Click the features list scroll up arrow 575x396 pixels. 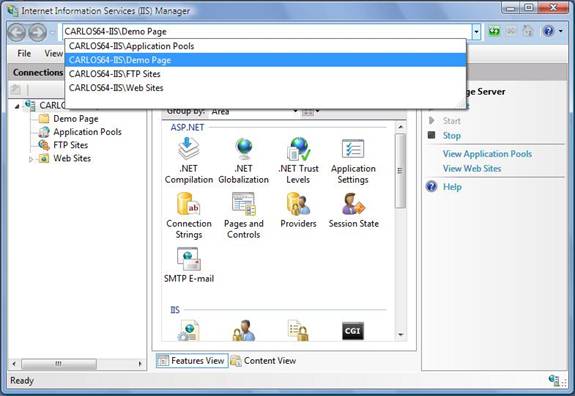[x=400, y=127]
